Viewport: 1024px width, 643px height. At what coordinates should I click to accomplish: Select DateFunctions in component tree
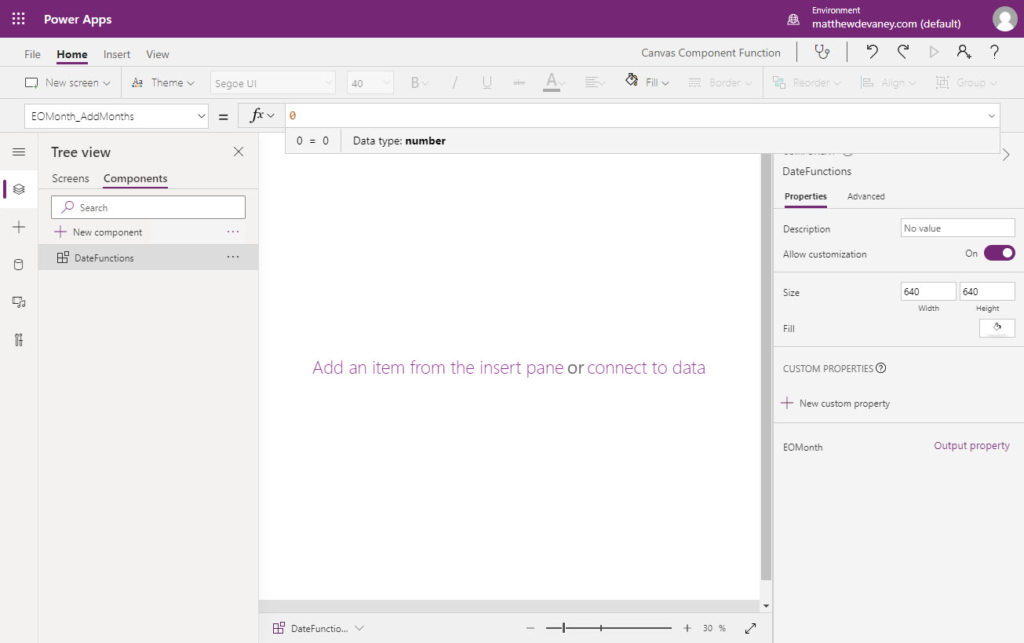tap(148, 257)
